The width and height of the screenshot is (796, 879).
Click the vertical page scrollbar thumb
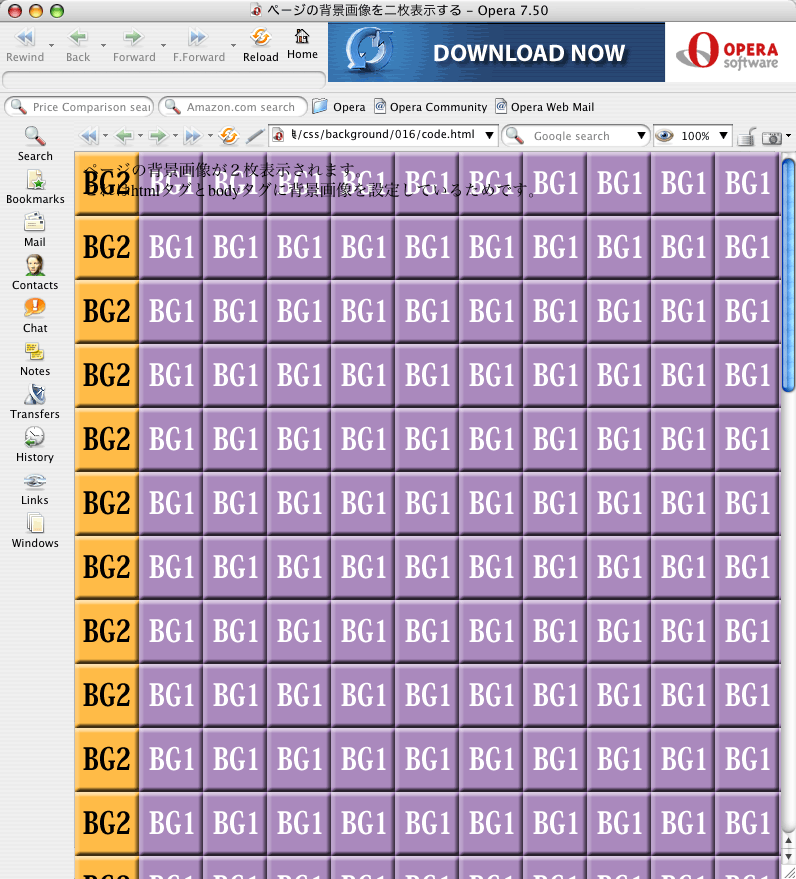[788, 273]
